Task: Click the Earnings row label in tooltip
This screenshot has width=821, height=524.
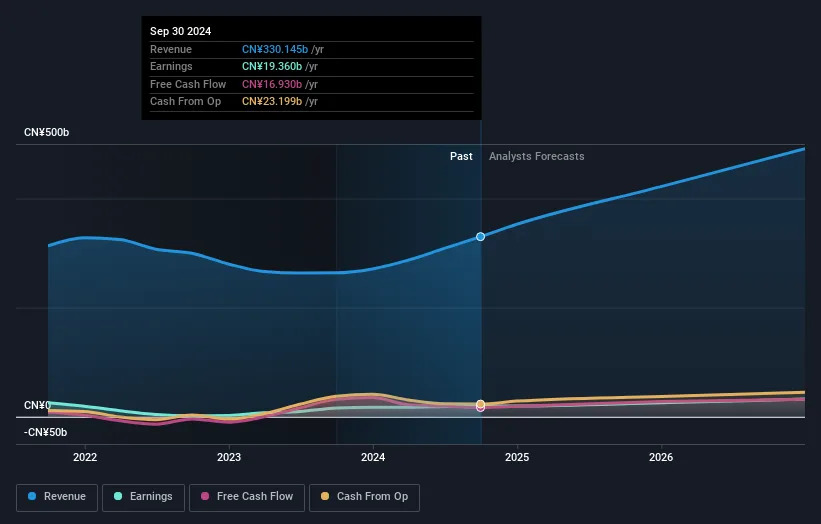Action: 171,66
